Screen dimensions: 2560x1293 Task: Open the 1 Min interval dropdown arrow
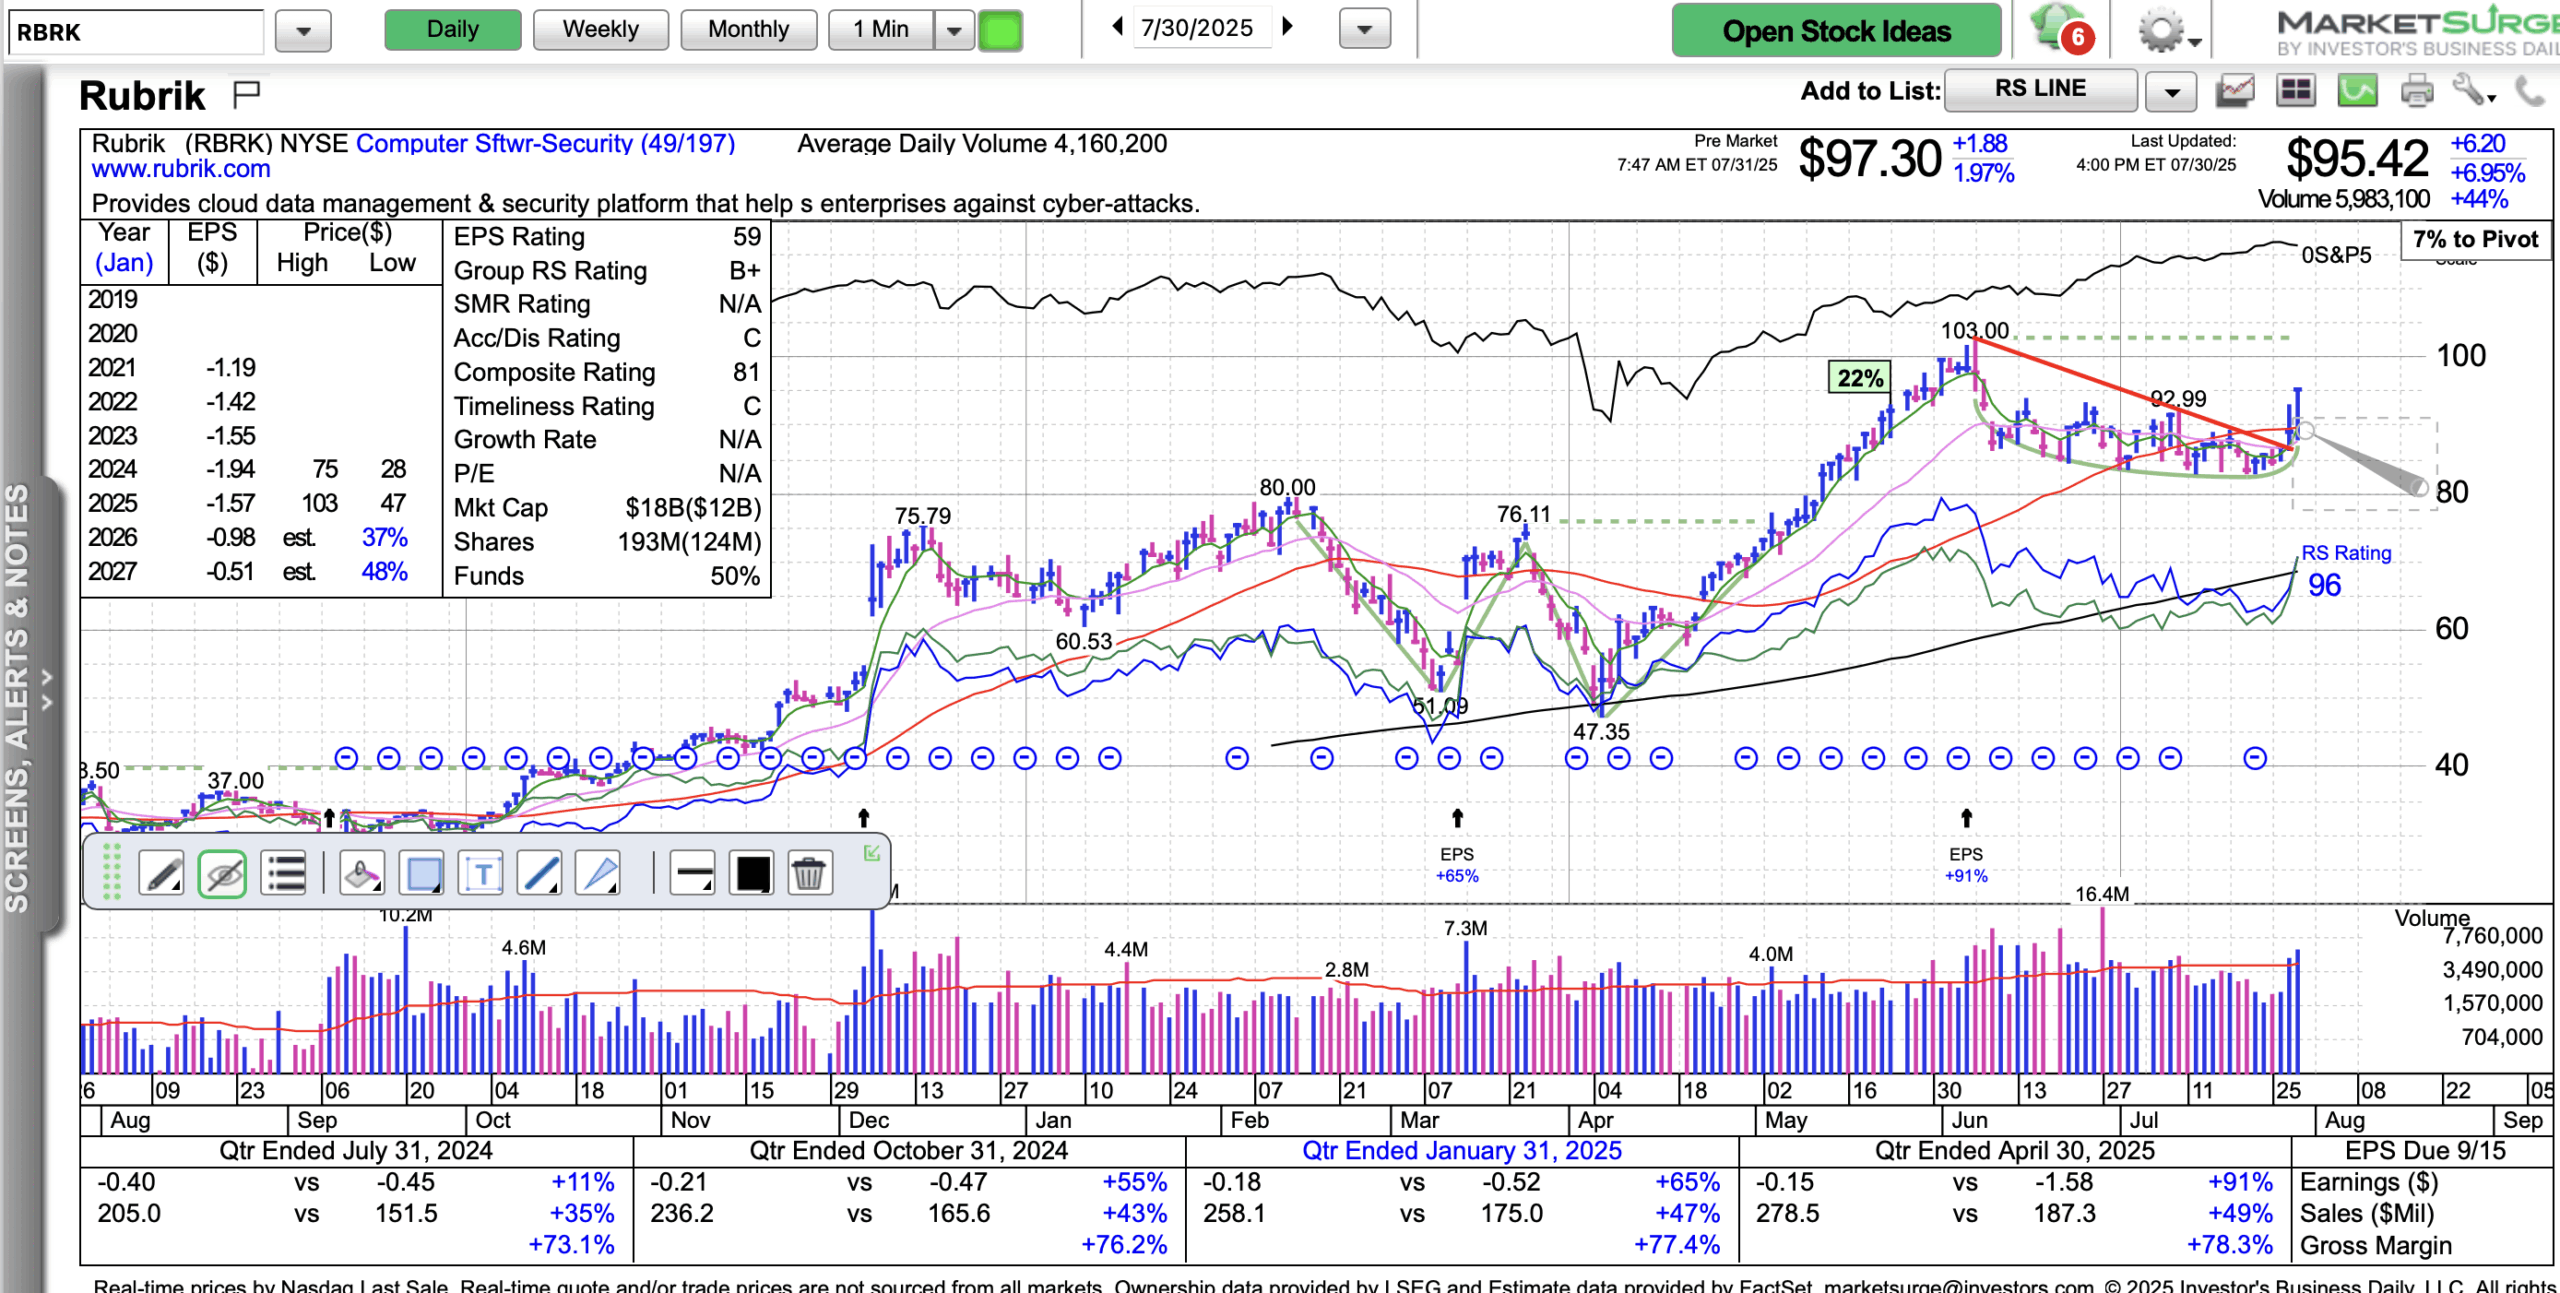[x=954, y=30]
